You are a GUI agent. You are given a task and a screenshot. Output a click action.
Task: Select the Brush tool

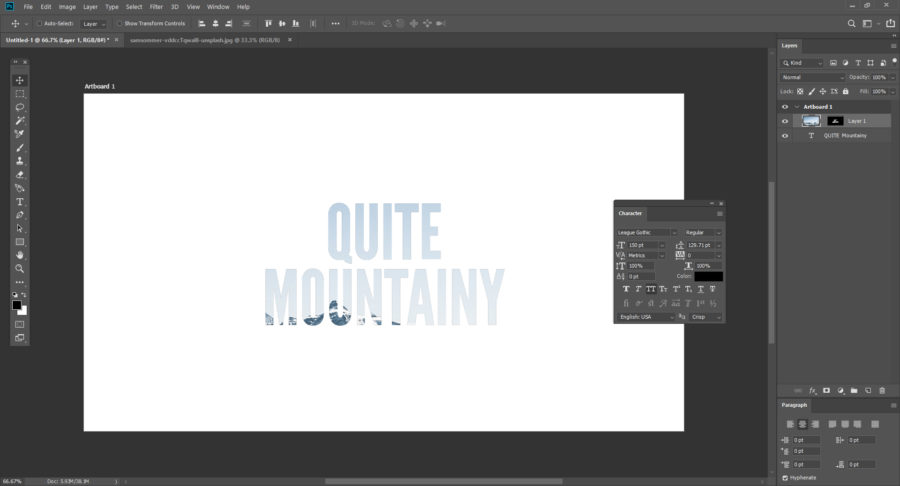(x=20, y=147)
